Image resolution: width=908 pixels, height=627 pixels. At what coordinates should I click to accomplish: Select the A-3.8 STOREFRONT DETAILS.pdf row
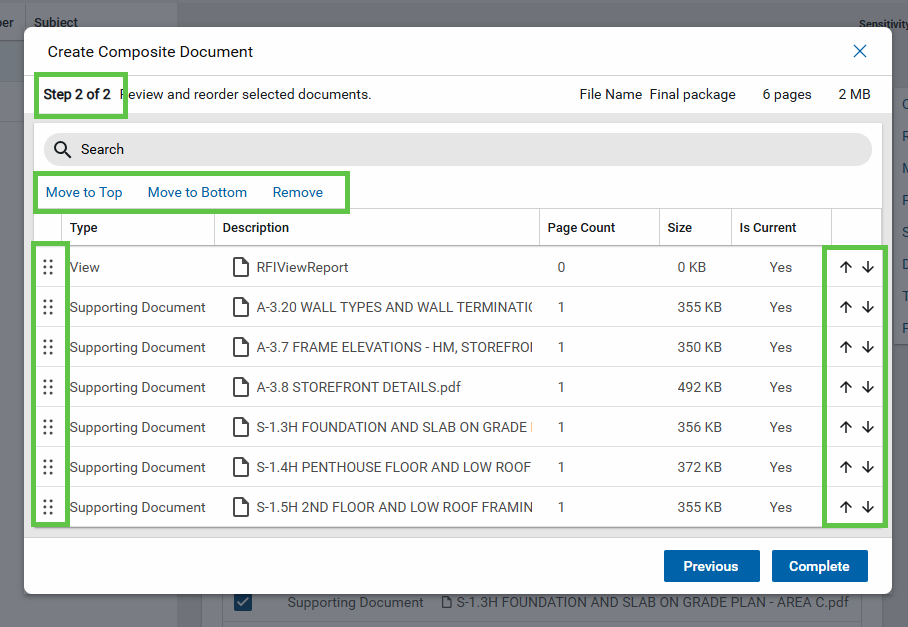pos(358,387)
